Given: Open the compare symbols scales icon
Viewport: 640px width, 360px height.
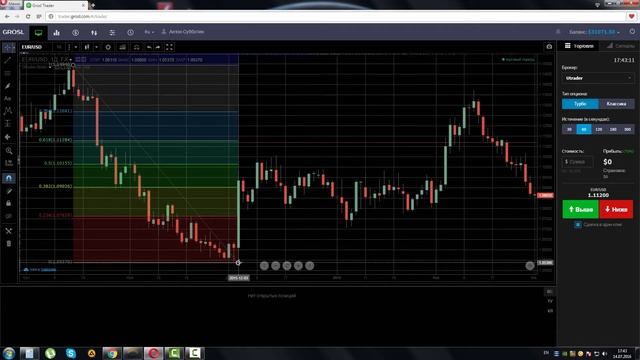Looking at the screenshot, I should (x=137, y=47).
